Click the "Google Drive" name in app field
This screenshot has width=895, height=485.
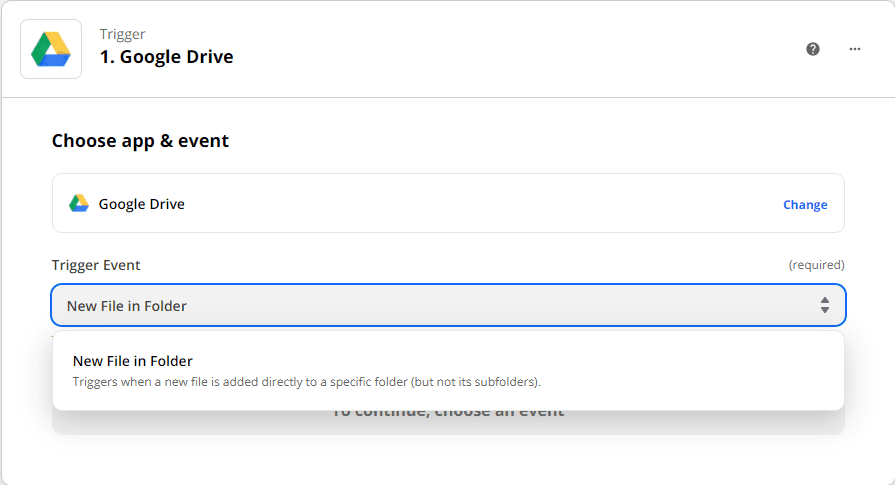141,204
